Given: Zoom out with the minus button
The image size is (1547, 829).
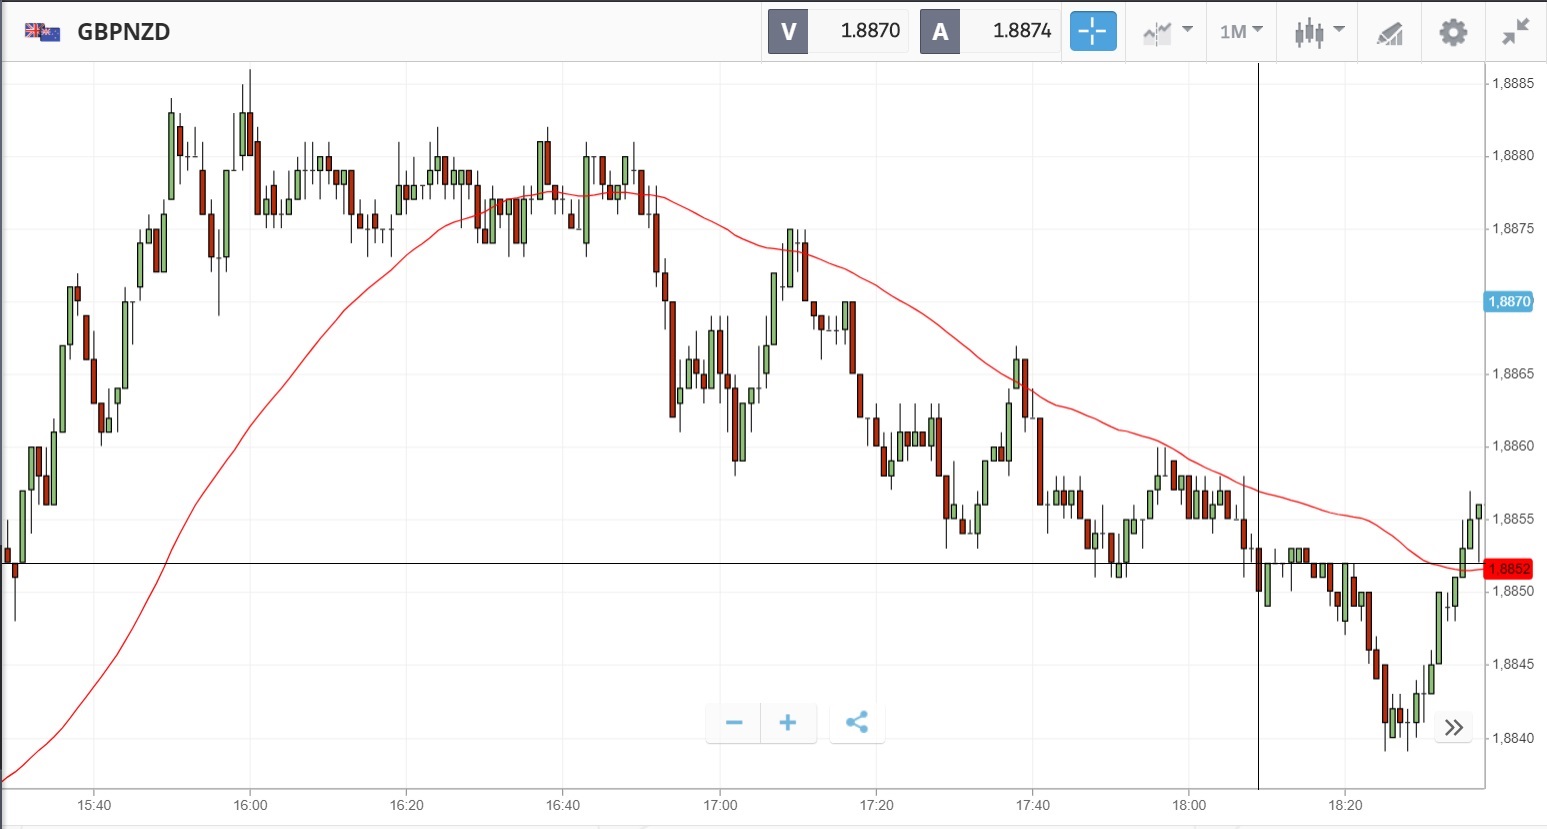Looking at the screenshot, I should tap(734, 723).
